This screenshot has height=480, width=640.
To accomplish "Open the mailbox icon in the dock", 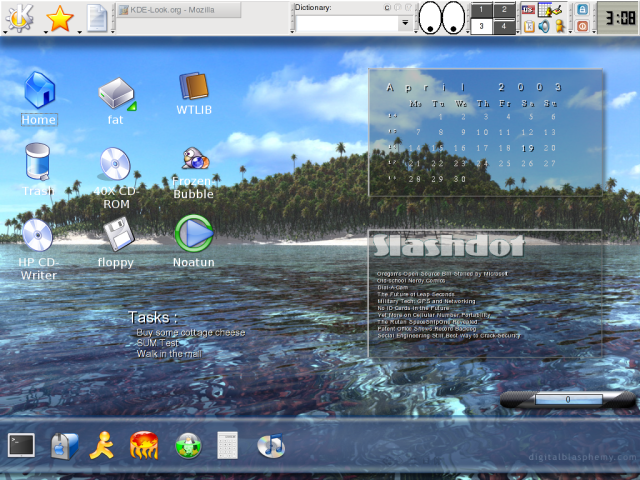I will 64,446.
